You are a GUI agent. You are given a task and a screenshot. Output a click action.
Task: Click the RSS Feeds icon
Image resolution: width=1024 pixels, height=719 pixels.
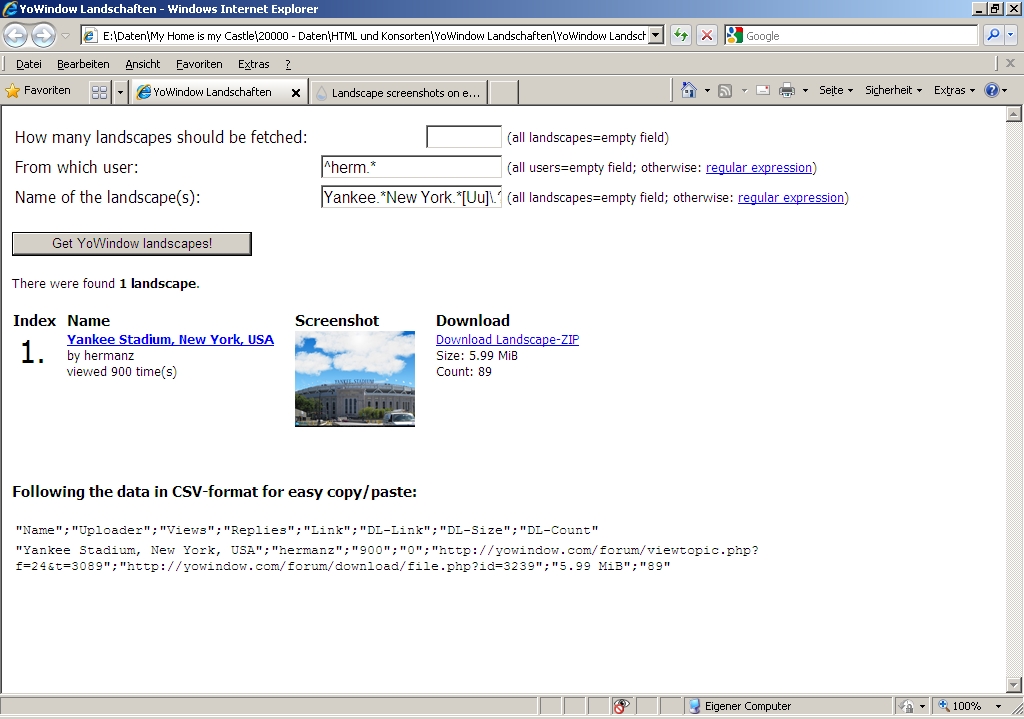point(724,90)
